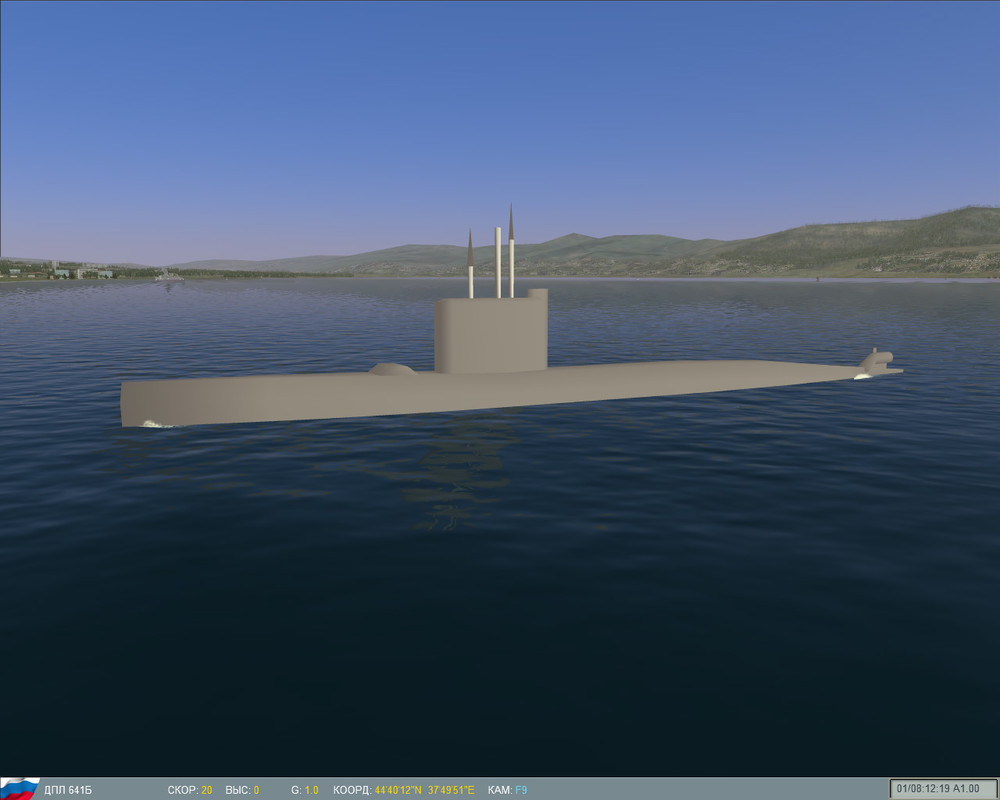Screen dimensions: 1000x800
Task: Click the КООРД coordinates indicator
Action: 355,788
